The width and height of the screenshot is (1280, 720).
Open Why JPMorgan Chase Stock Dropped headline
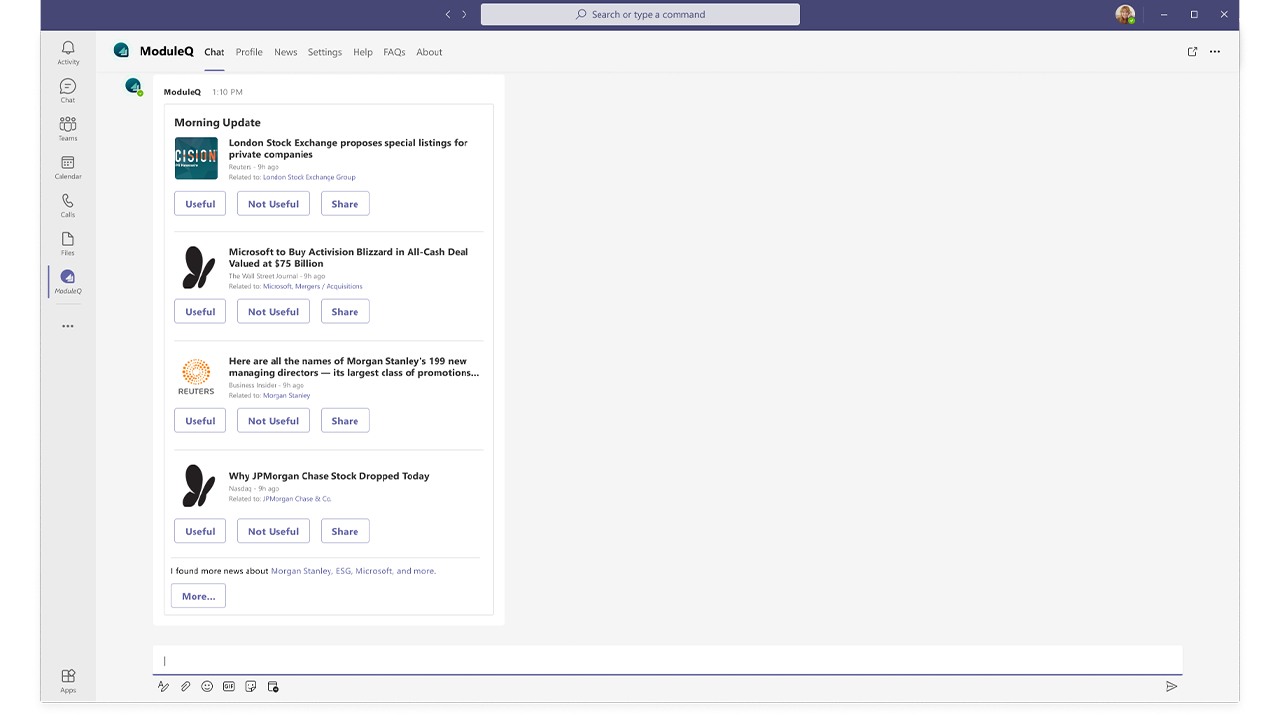(x=329, y=476)
